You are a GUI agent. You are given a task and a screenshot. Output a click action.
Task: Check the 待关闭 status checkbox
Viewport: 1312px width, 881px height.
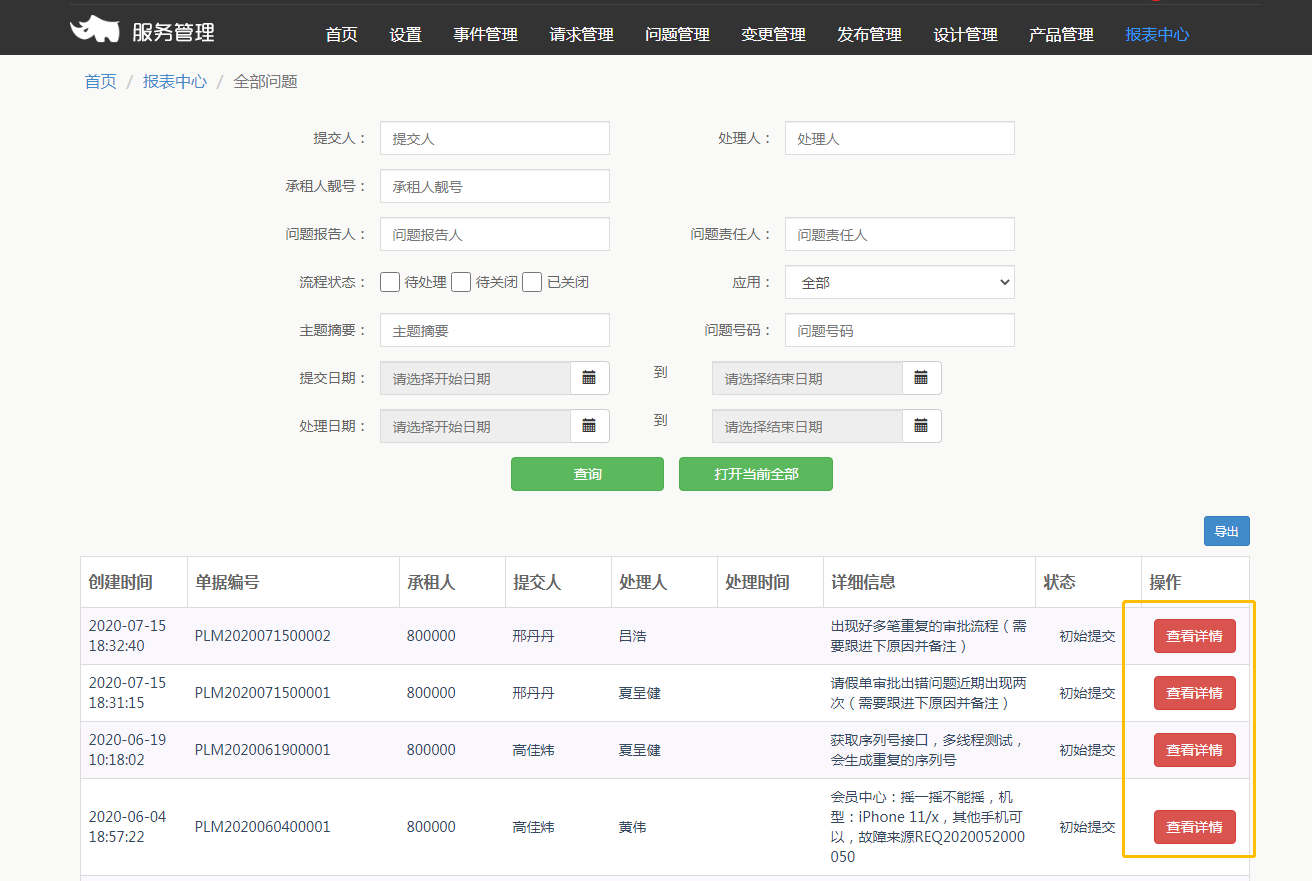point(461,282)
